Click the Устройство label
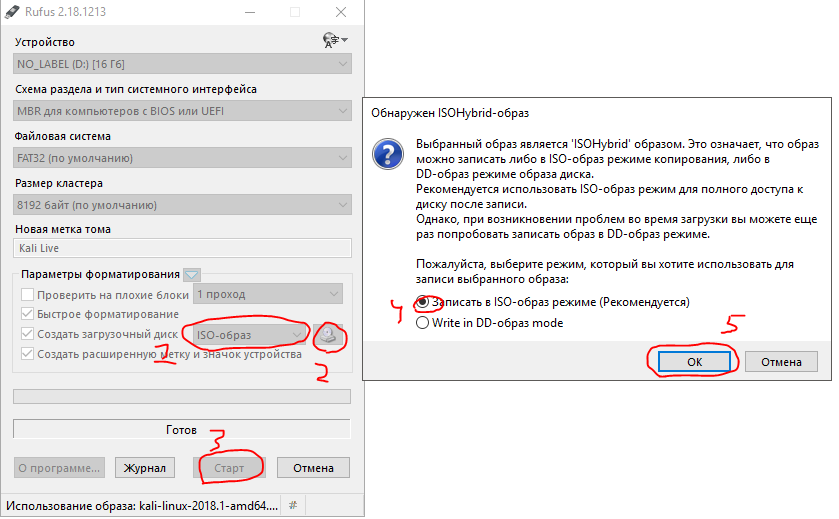Image resolution: width=839 pixels, height=519 pixels. coord(45,42)
